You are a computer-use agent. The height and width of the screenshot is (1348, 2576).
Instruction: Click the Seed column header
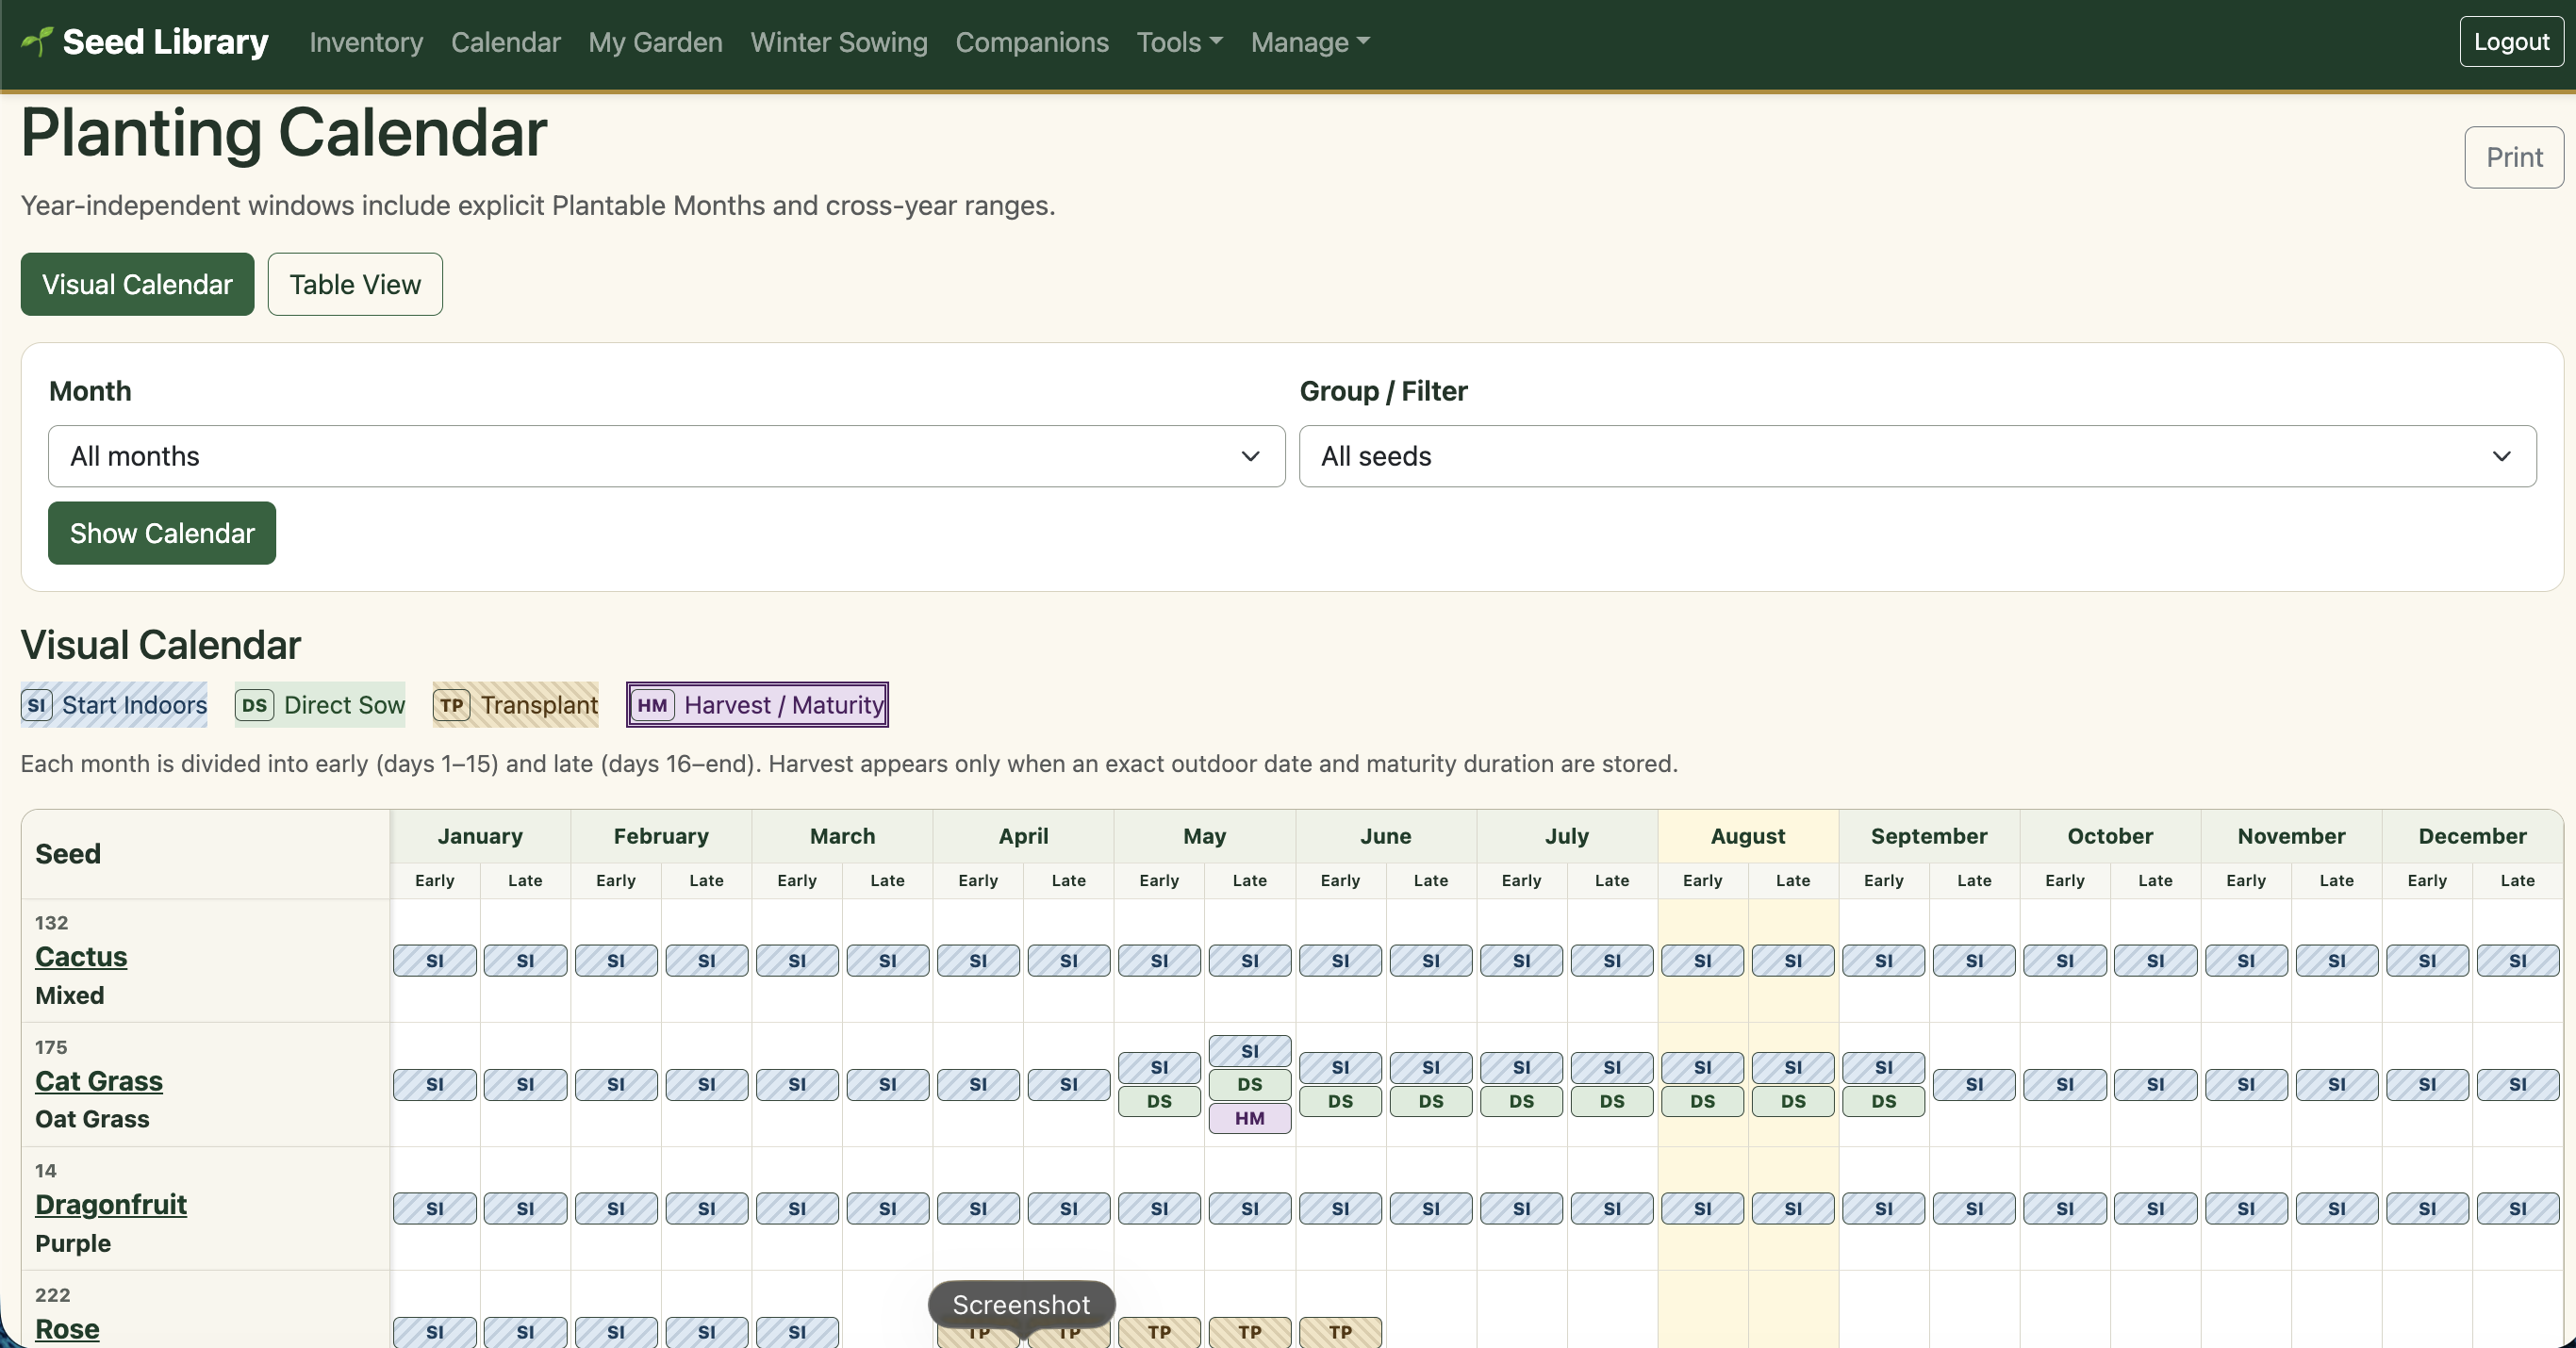(x=205, y=854)
